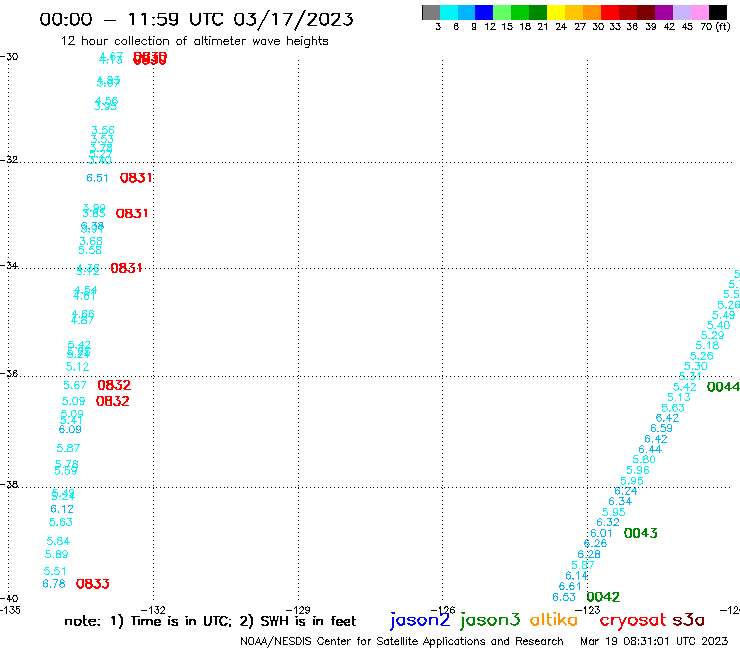Click the wave height value '6.01'
This screenshot has height=650, width=740.
click(601, 533)
